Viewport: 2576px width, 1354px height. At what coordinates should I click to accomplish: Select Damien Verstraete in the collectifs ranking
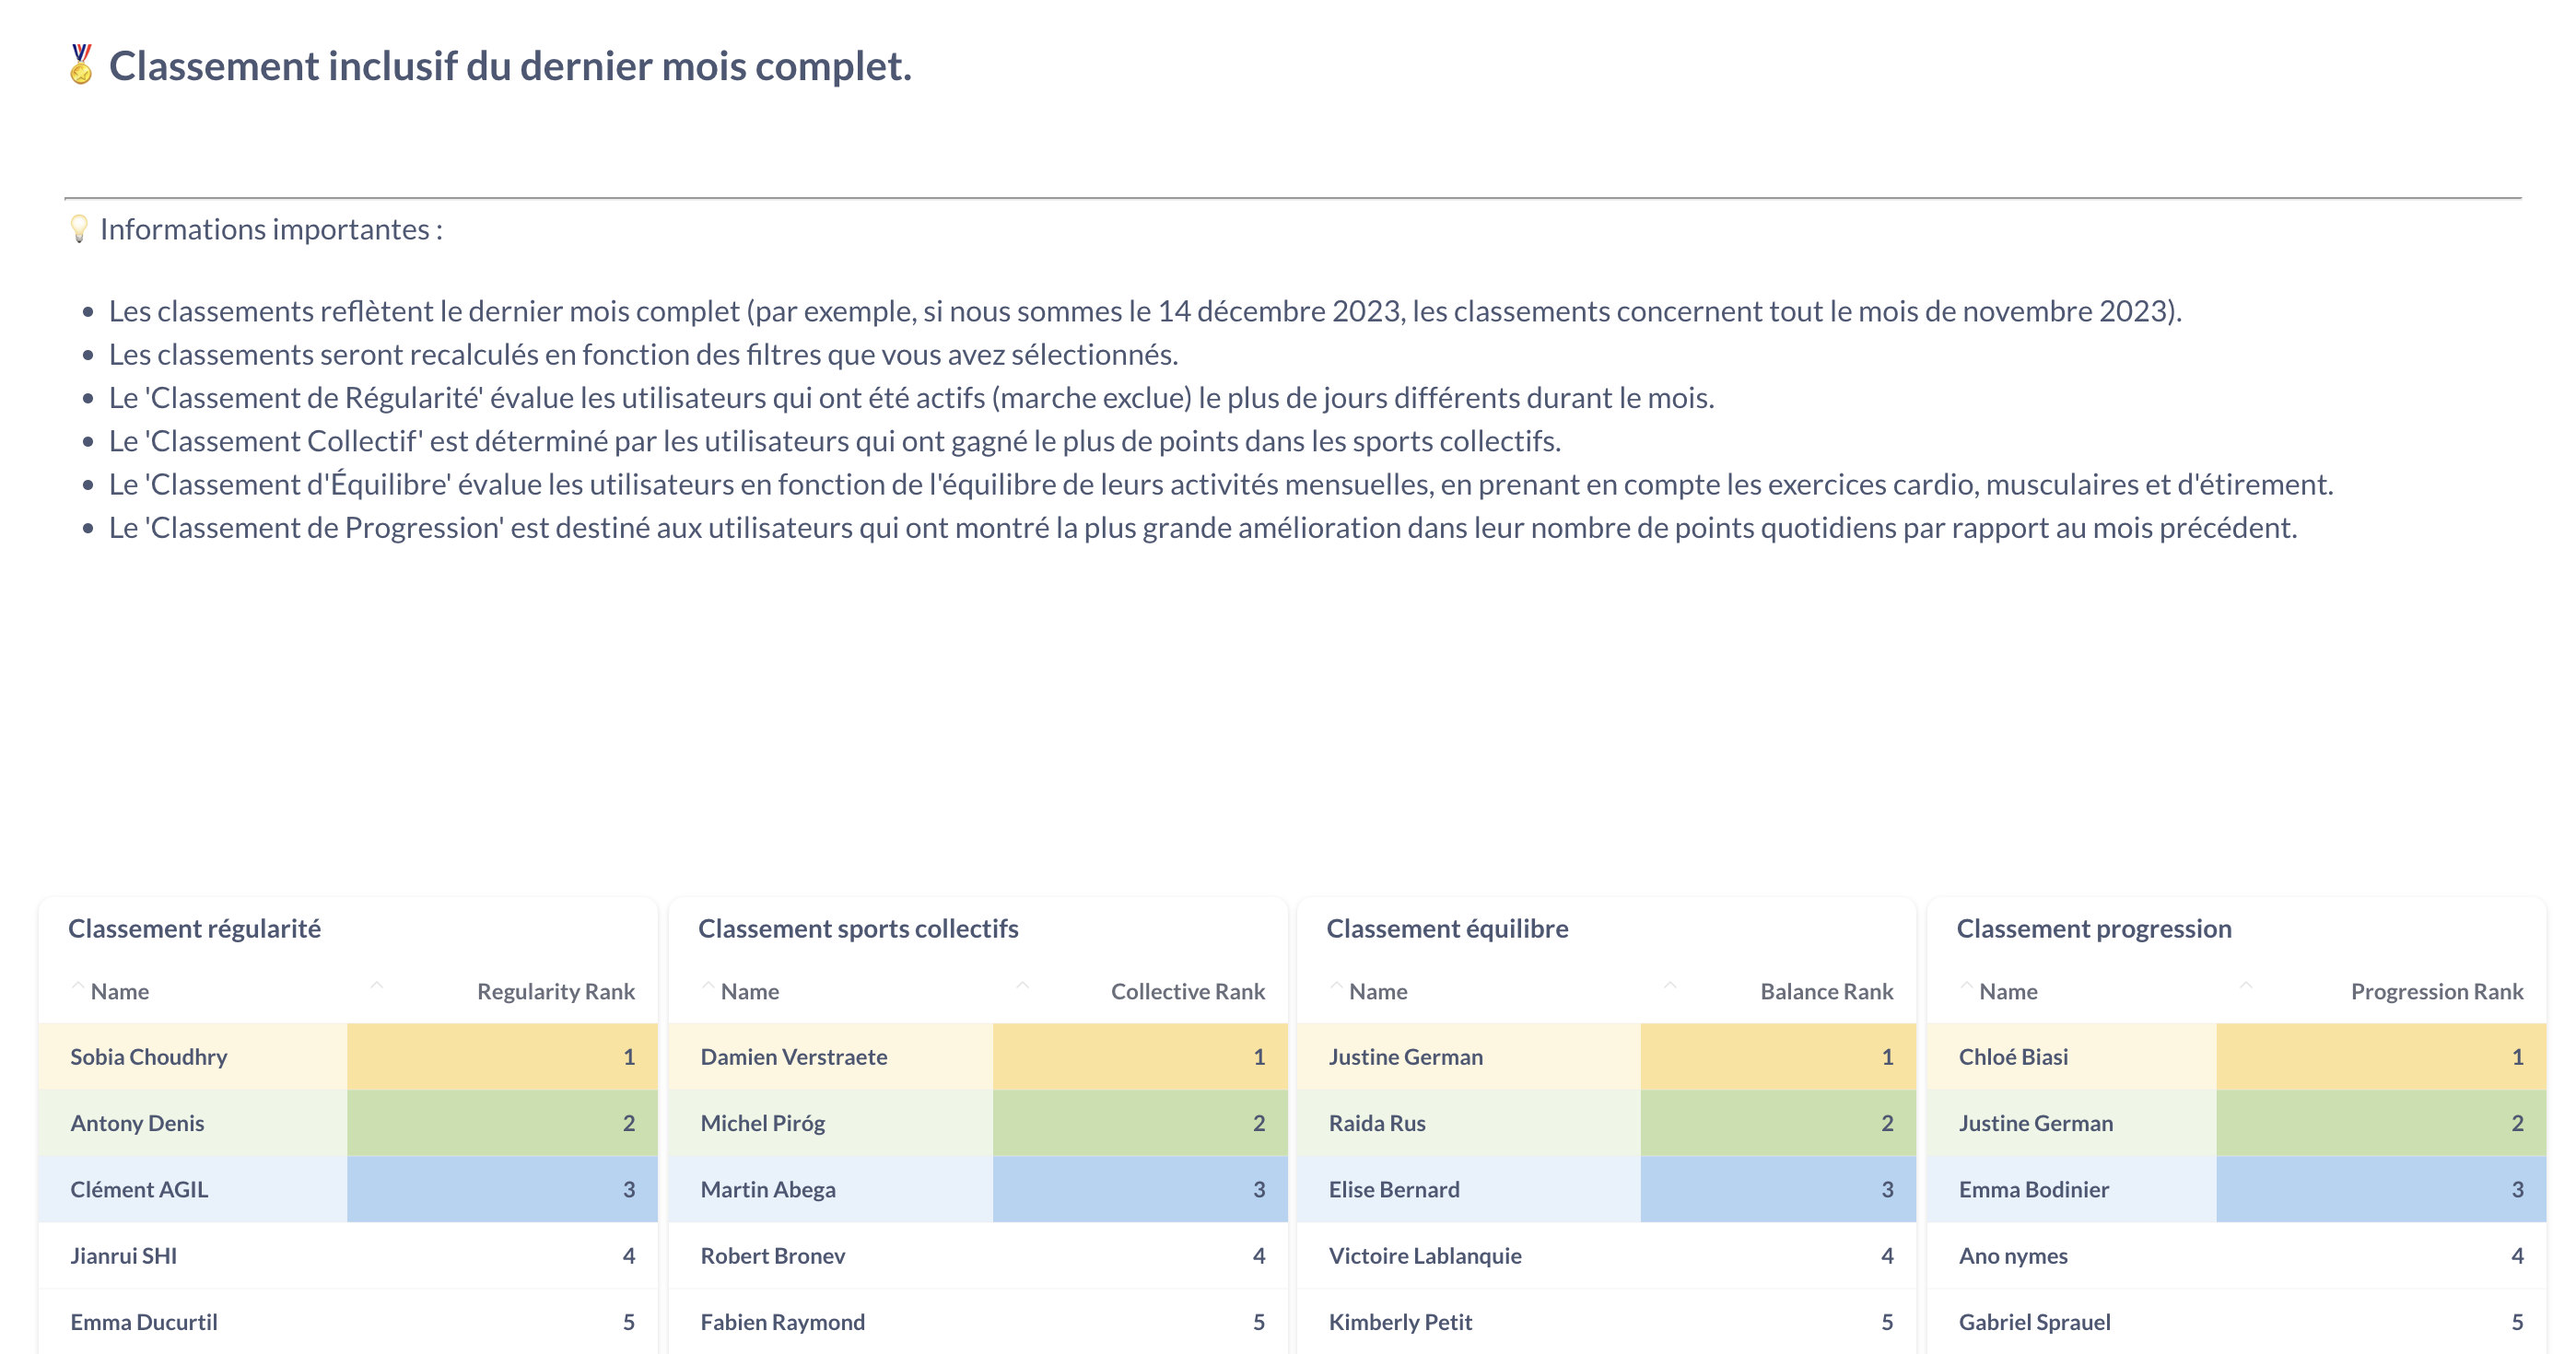(x=794, y=1056)
